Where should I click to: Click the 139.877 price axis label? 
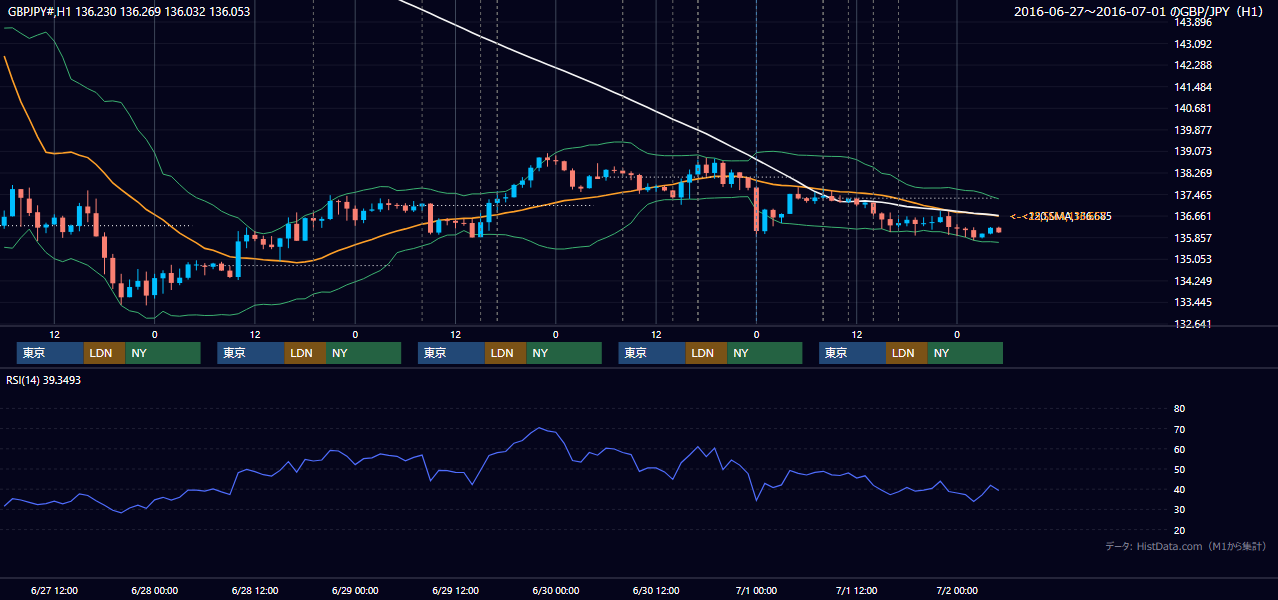(1194, 130)
